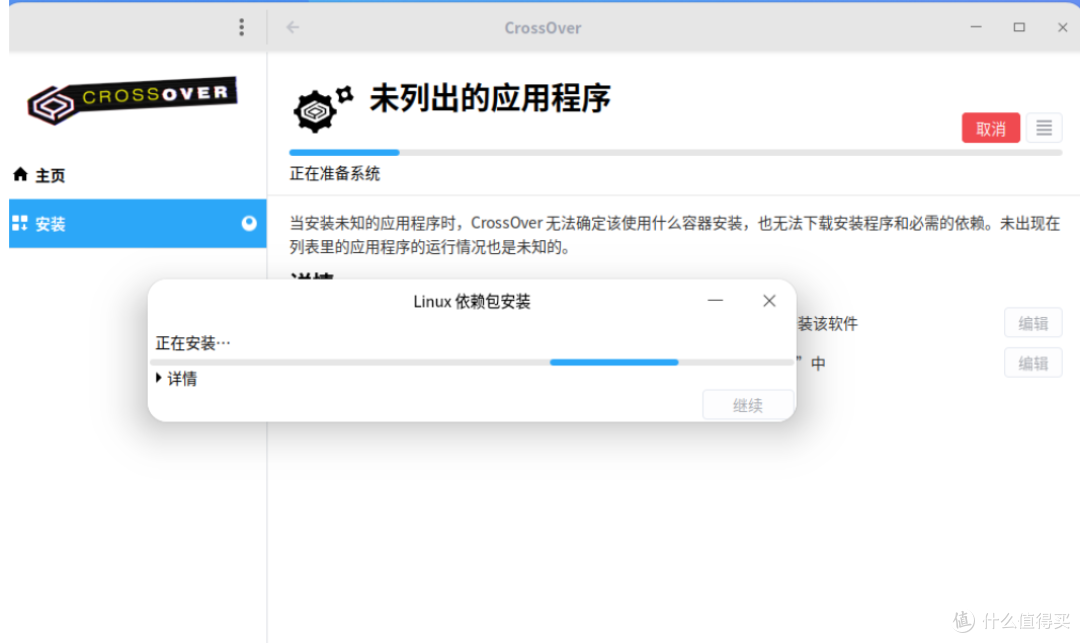Click the 什么值得买 watermark icon

click(962, 621)
